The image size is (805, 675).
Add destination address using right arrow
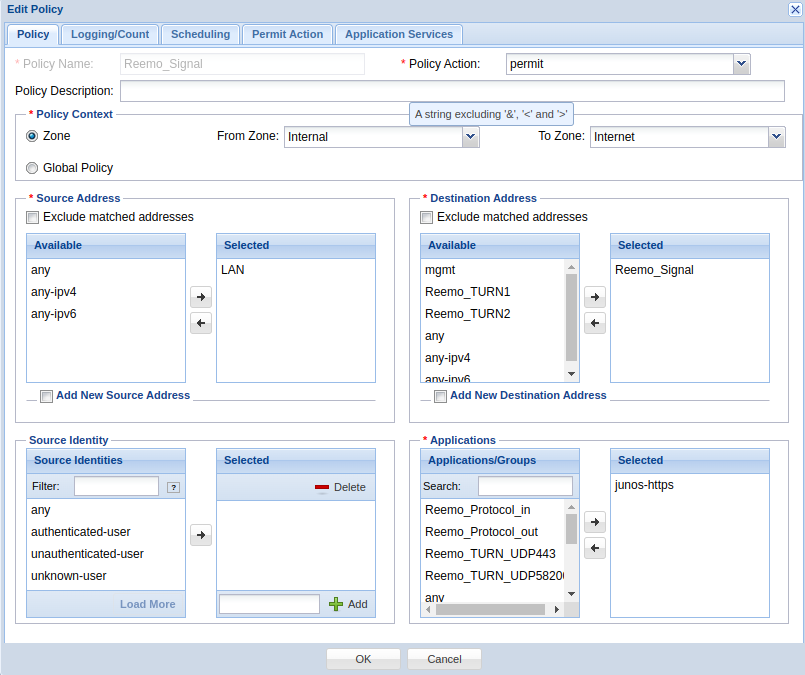click(x=595, y=297)
